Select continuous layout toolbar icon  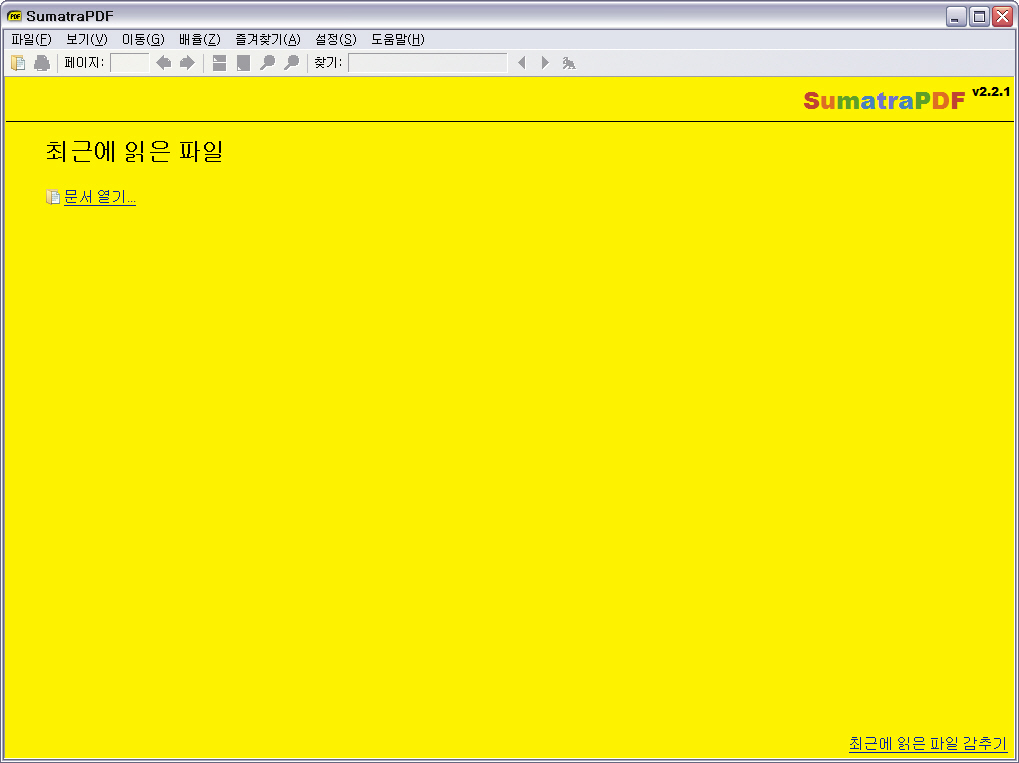220,63
